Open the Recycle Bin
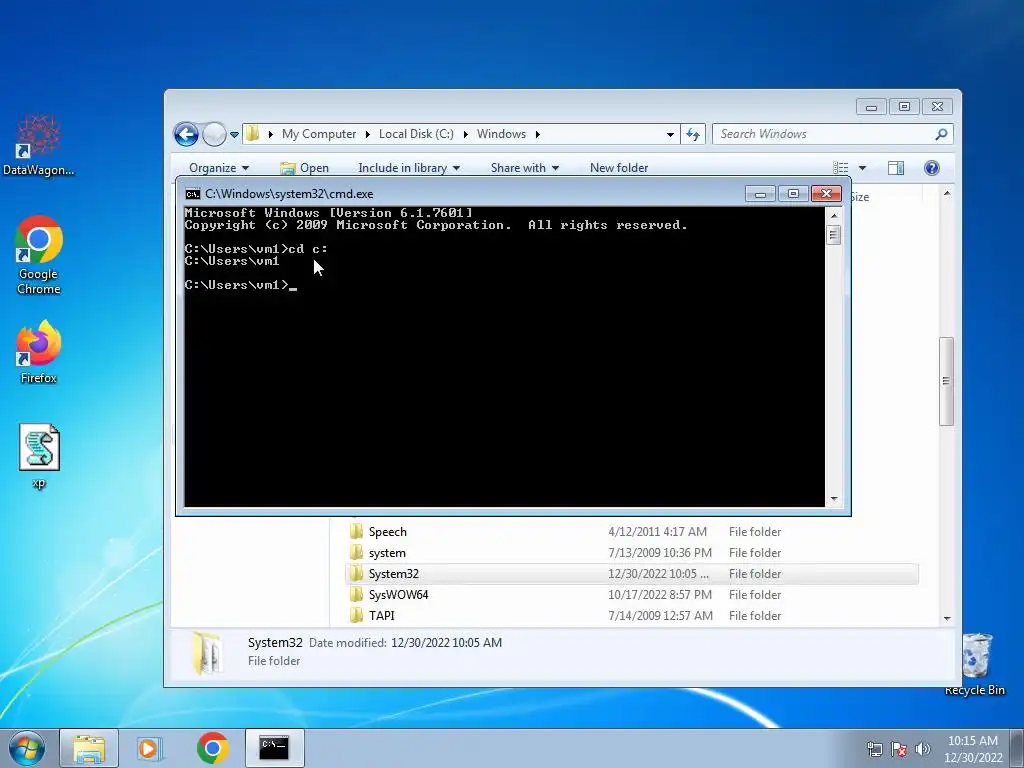This screenshot has height=768, width=1024. [x=974, y=664]
